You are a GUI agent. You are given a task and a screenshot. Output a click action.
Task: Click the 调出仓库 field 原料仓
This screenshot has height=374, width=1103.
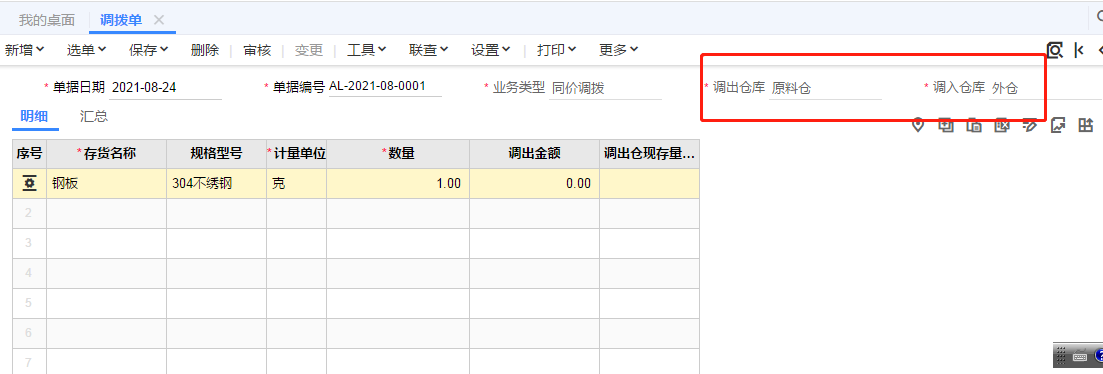click(x=825, y=88)
